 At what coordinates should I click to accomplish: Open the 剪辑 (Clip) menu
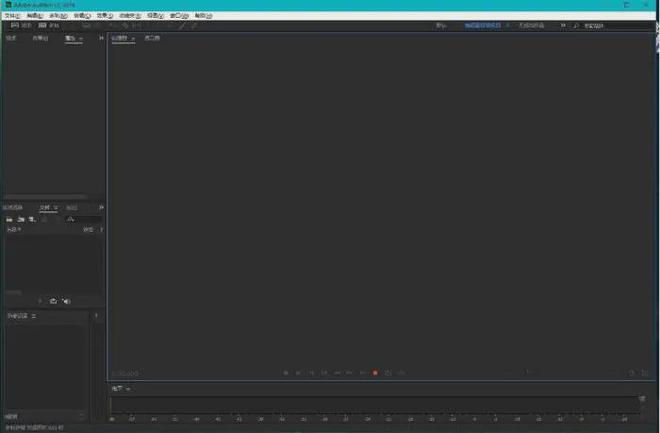[x=82, y=16]
